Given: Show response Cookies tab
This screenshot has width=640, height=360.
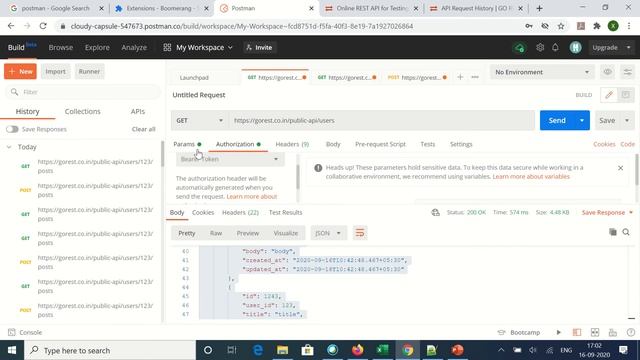Looking at the screenshot, I should point(203,212).
